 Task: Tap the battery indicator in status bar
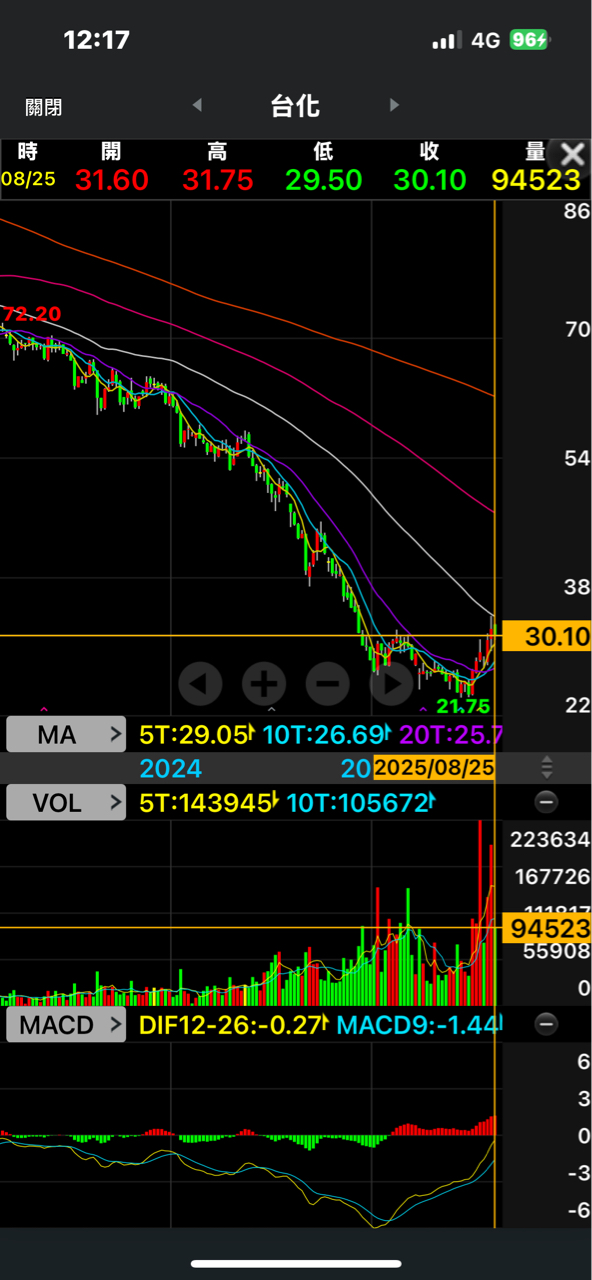click(528, 40)
